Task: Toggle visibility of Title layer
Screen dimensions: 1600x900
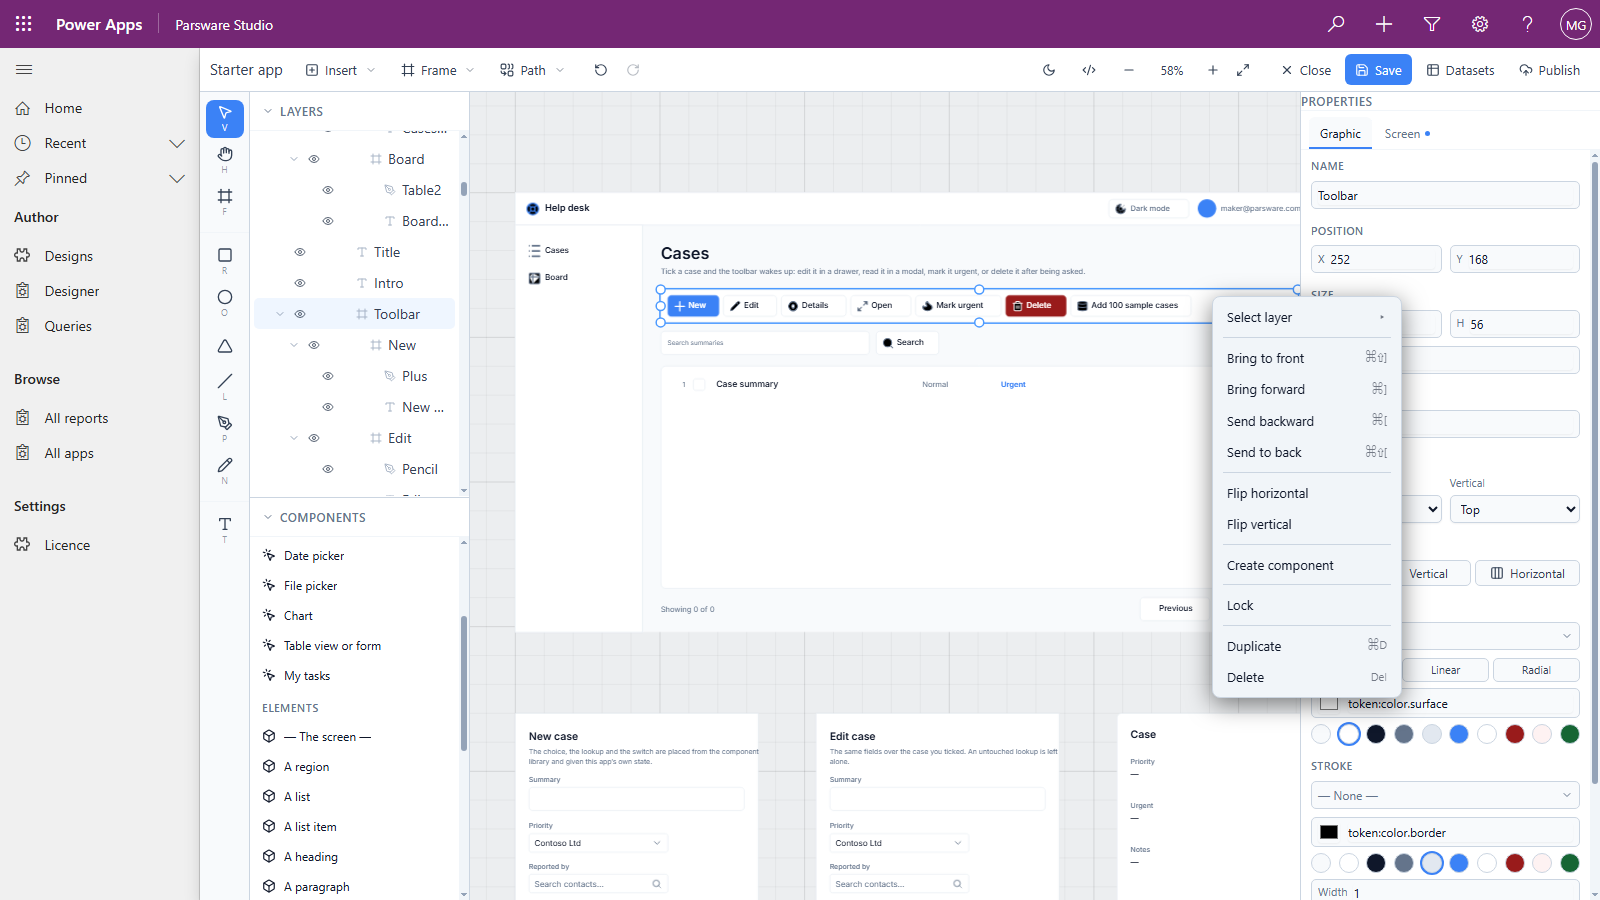Action: 300,252
